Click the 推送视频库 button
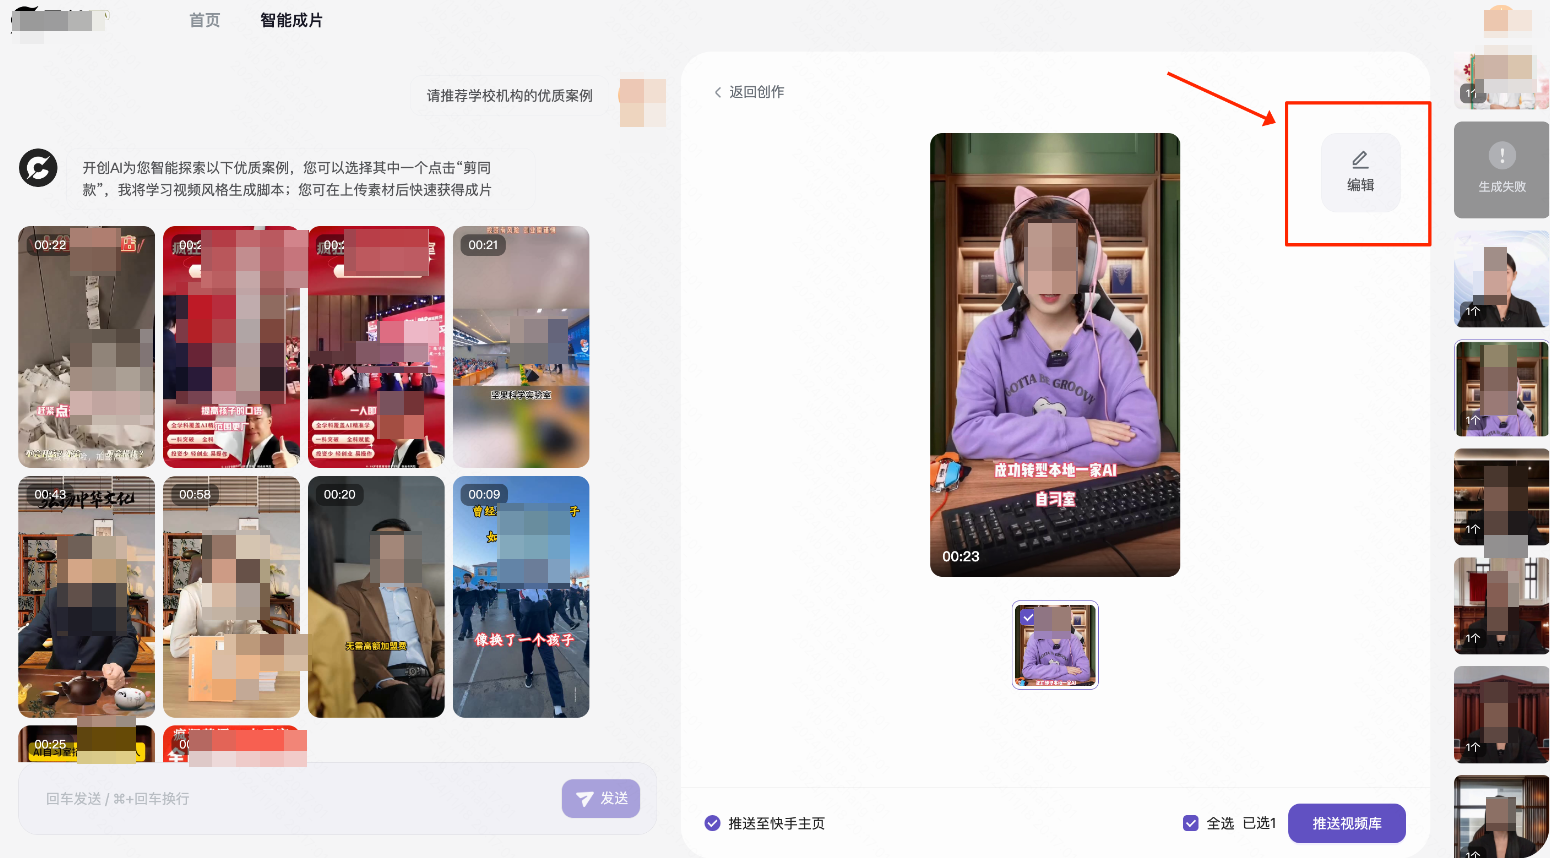 point(1346,823)
